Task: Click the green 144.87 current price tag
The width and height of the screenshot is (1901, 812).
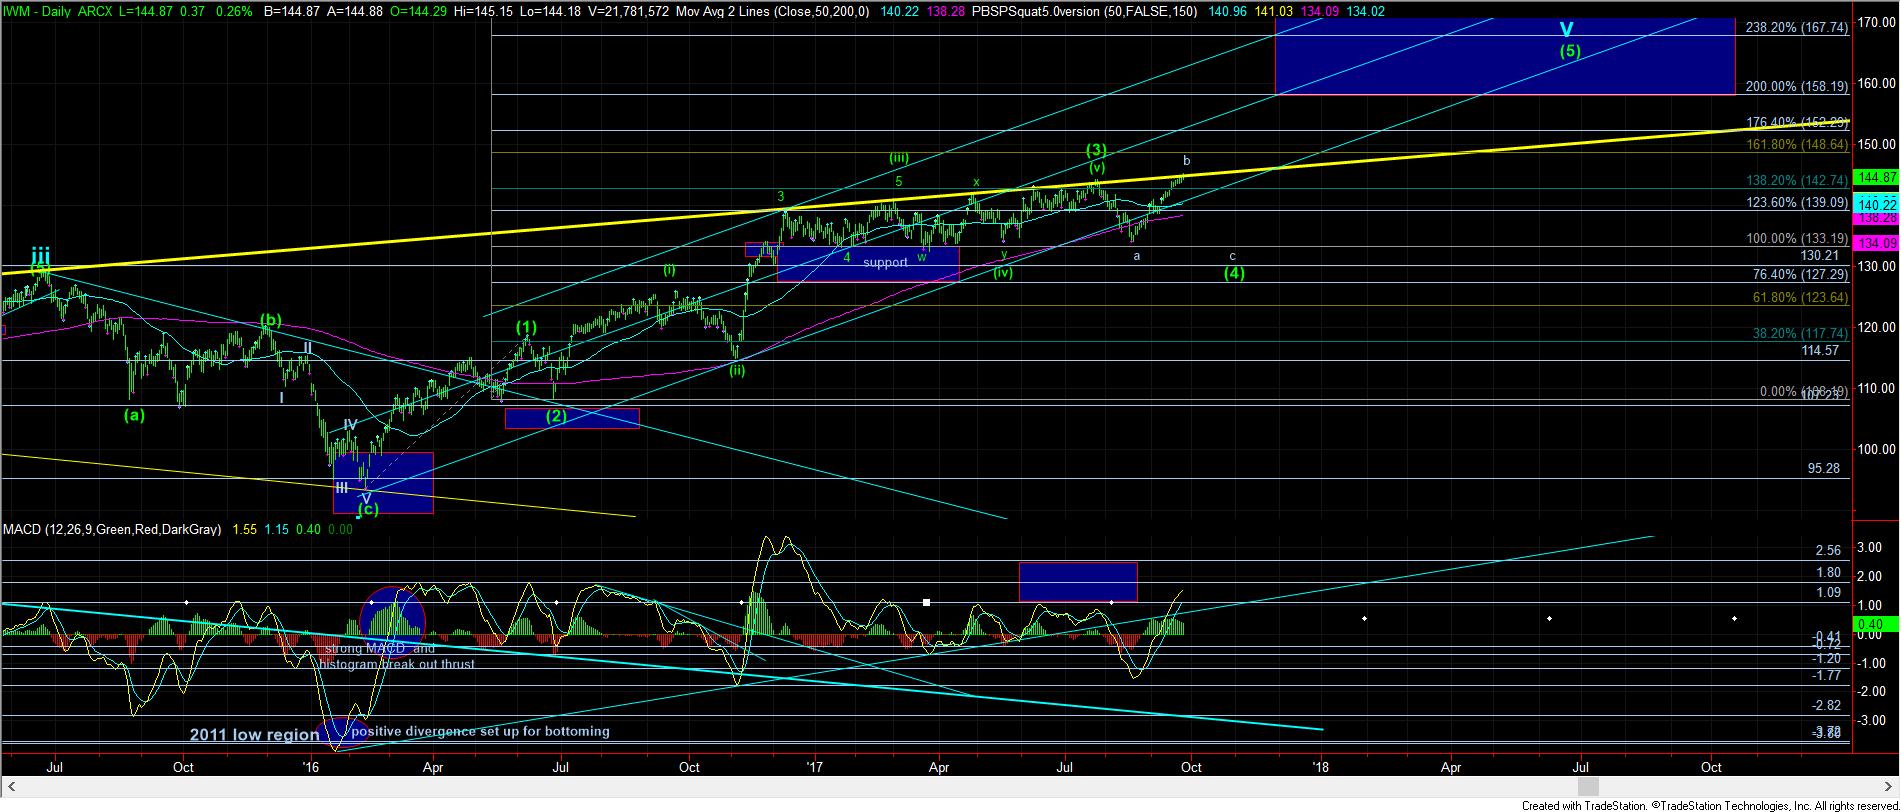Action: pos(1875,177)
